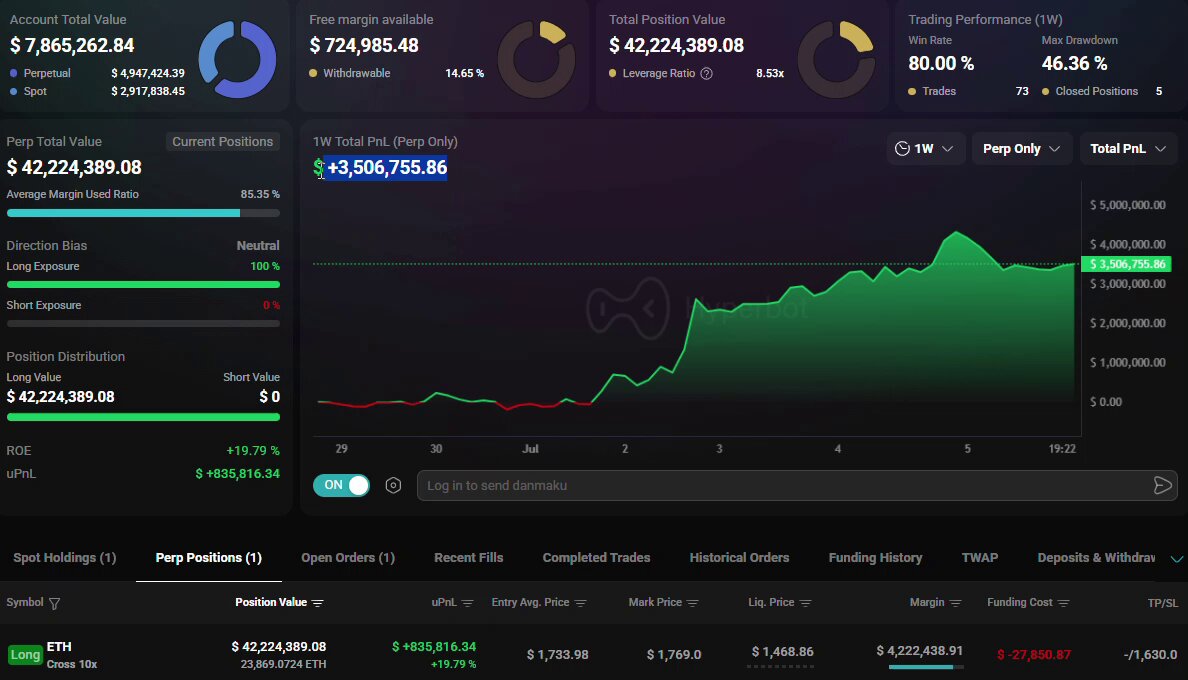
Task: Expand the tabs overflow chevron
Action: (x=1177, y=559)
